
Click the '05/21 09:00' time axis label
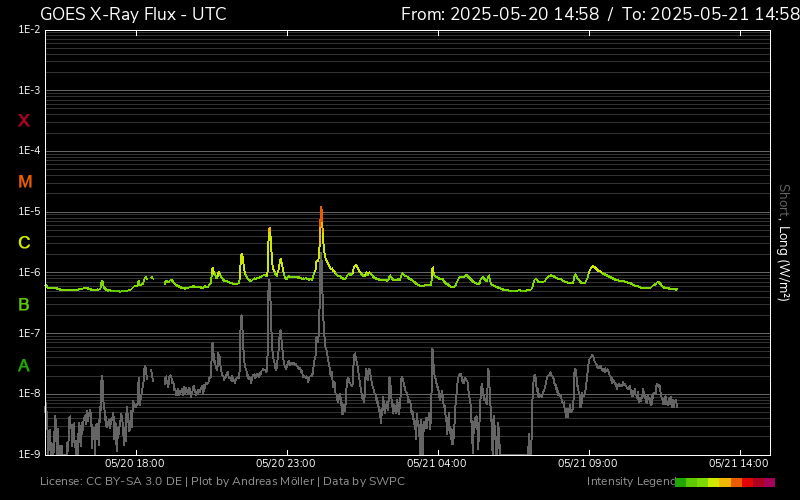pos(588,463)
